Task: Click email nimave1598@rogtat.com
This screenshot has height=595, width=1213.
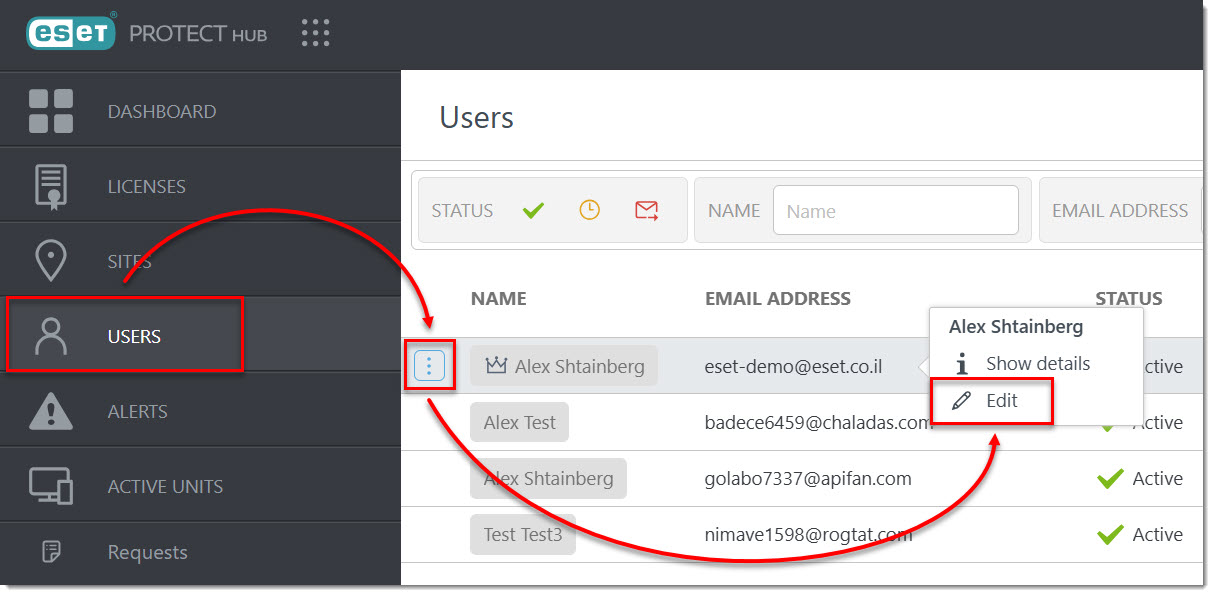Action: (x=808, y=534)
